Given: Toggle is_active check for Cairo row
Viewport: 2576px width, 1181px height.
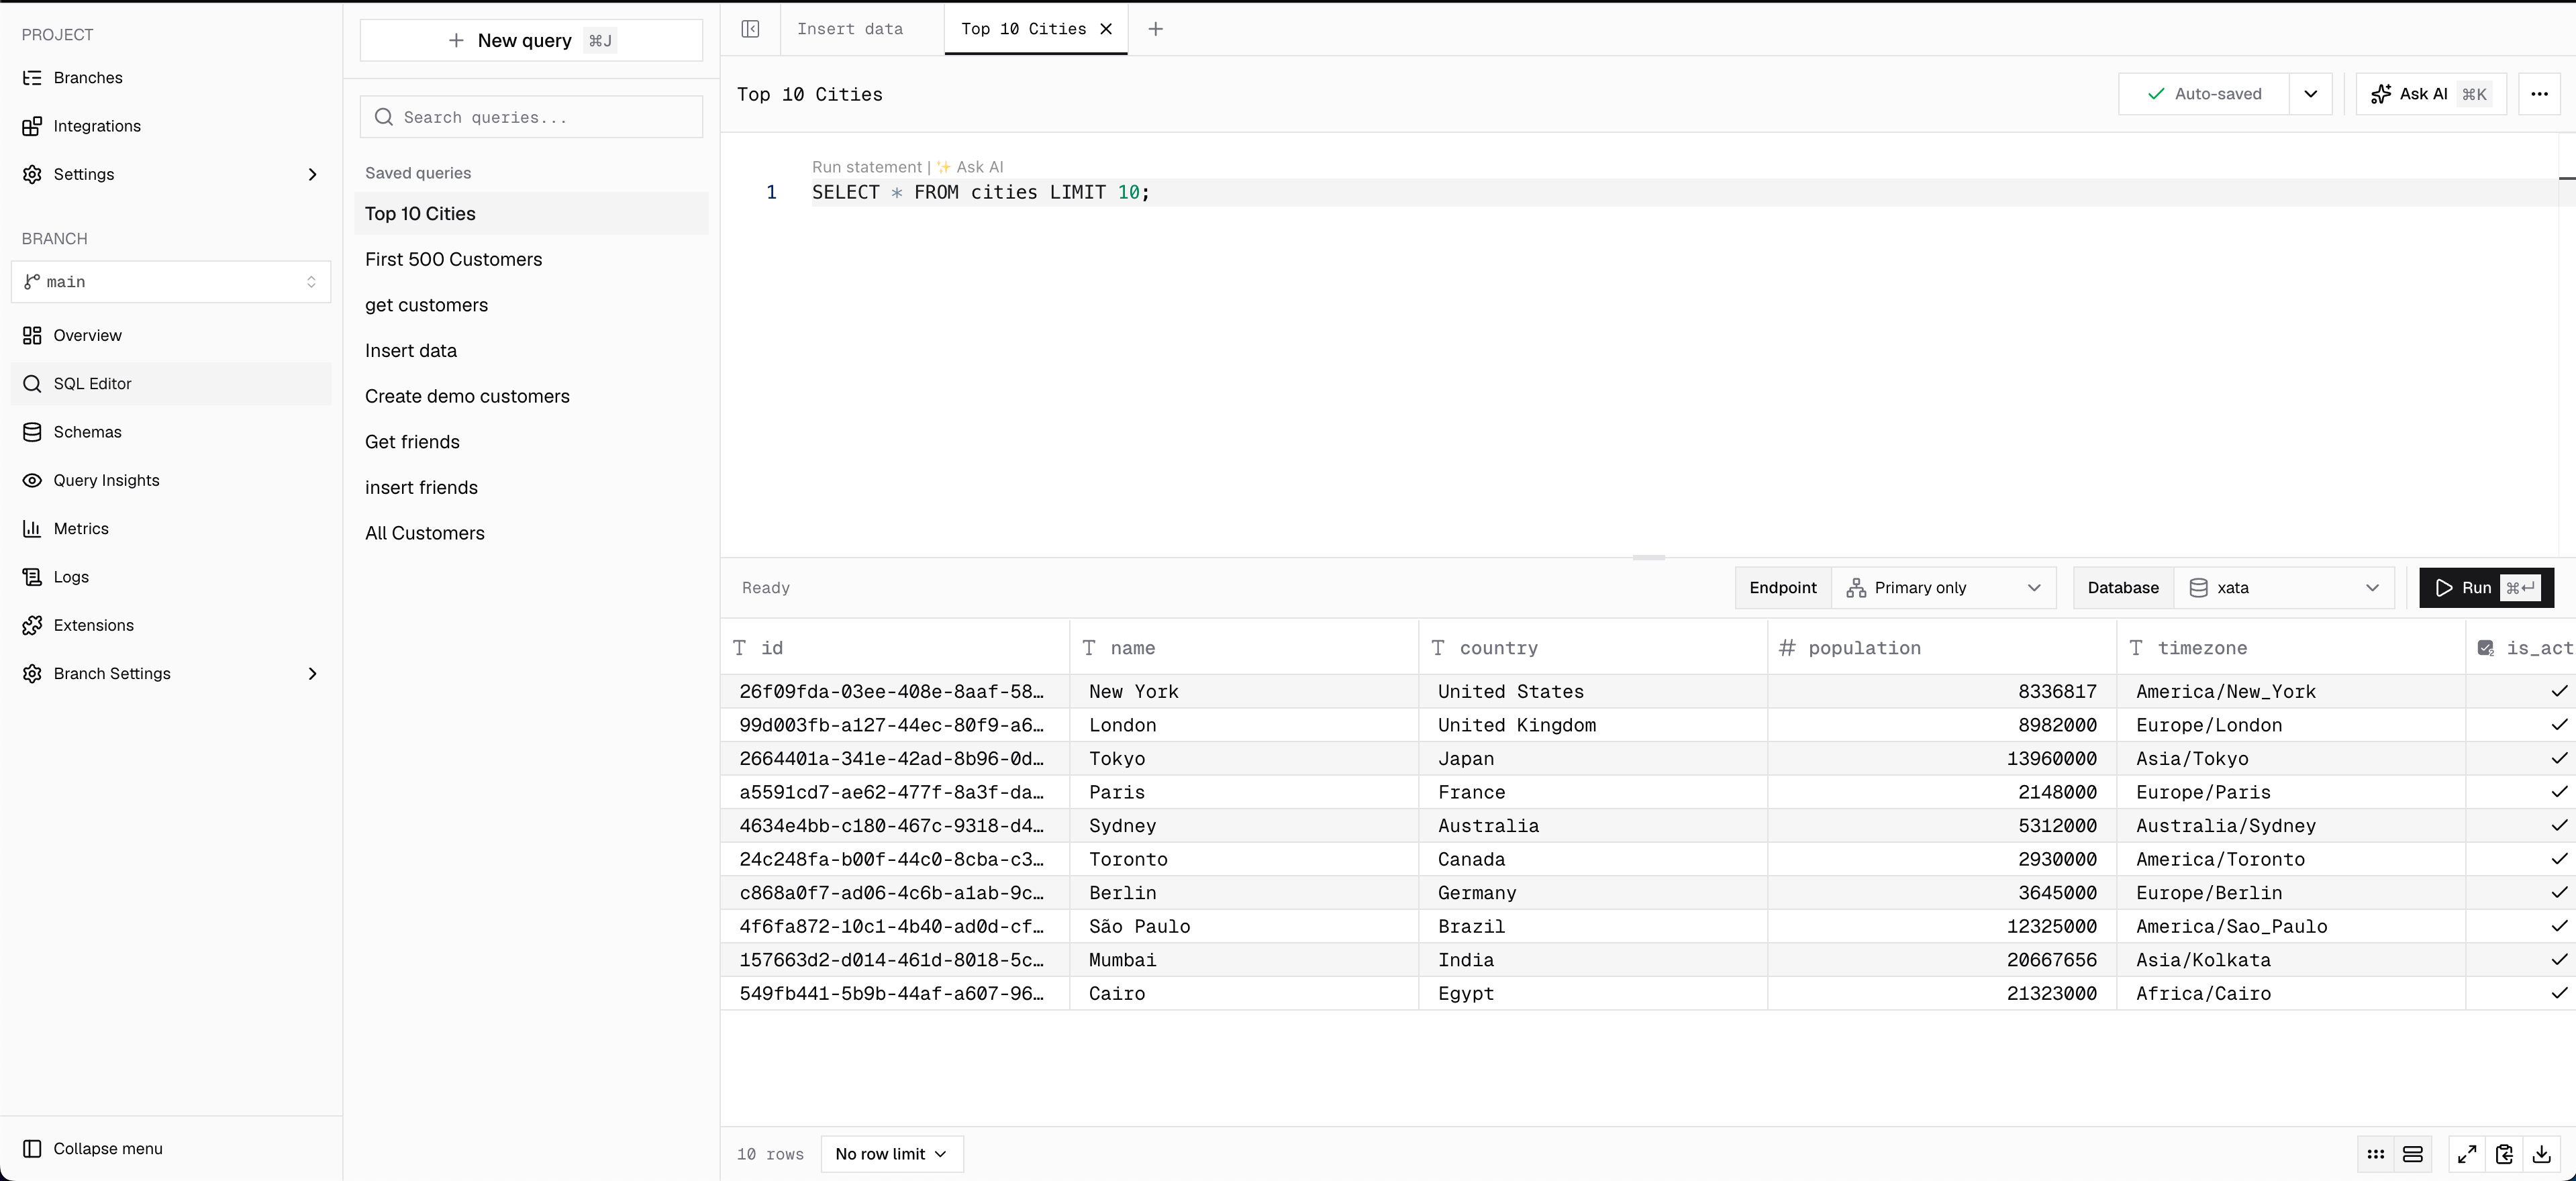Looking at the screenshot, I should point(2558,994).
